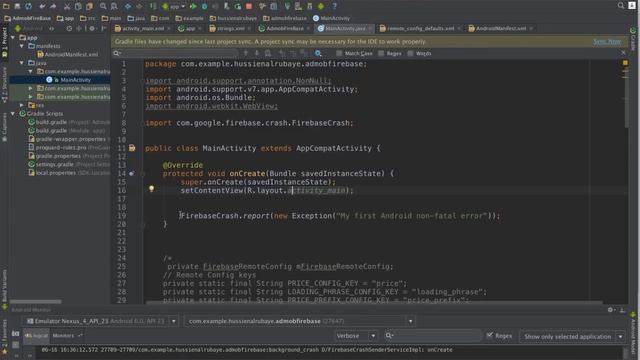Collapse the app tree node
The height and width of the screenshot is (360, 640).
pyautogui.click(x=13, y=38)
